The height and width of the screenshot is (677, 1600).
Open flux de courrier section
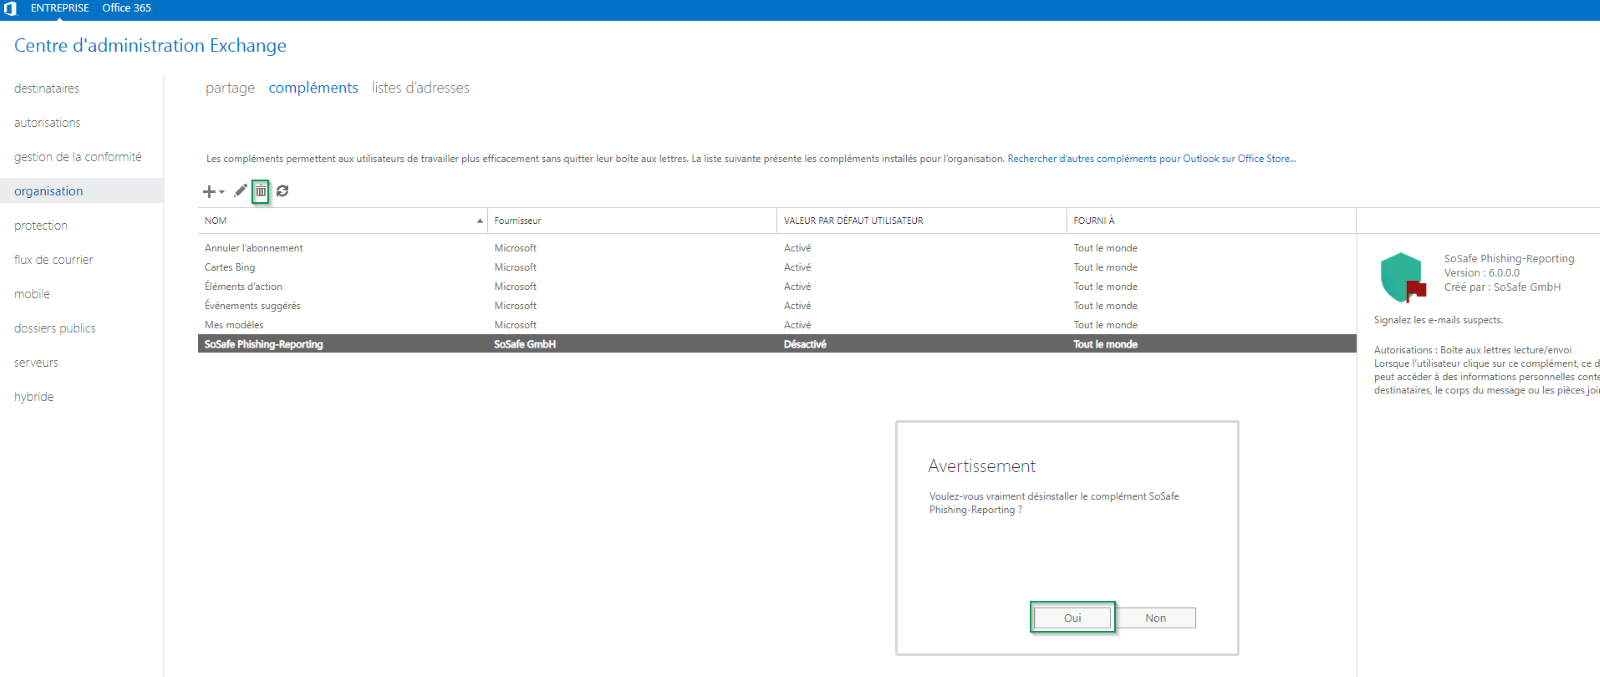click(54, 260)
